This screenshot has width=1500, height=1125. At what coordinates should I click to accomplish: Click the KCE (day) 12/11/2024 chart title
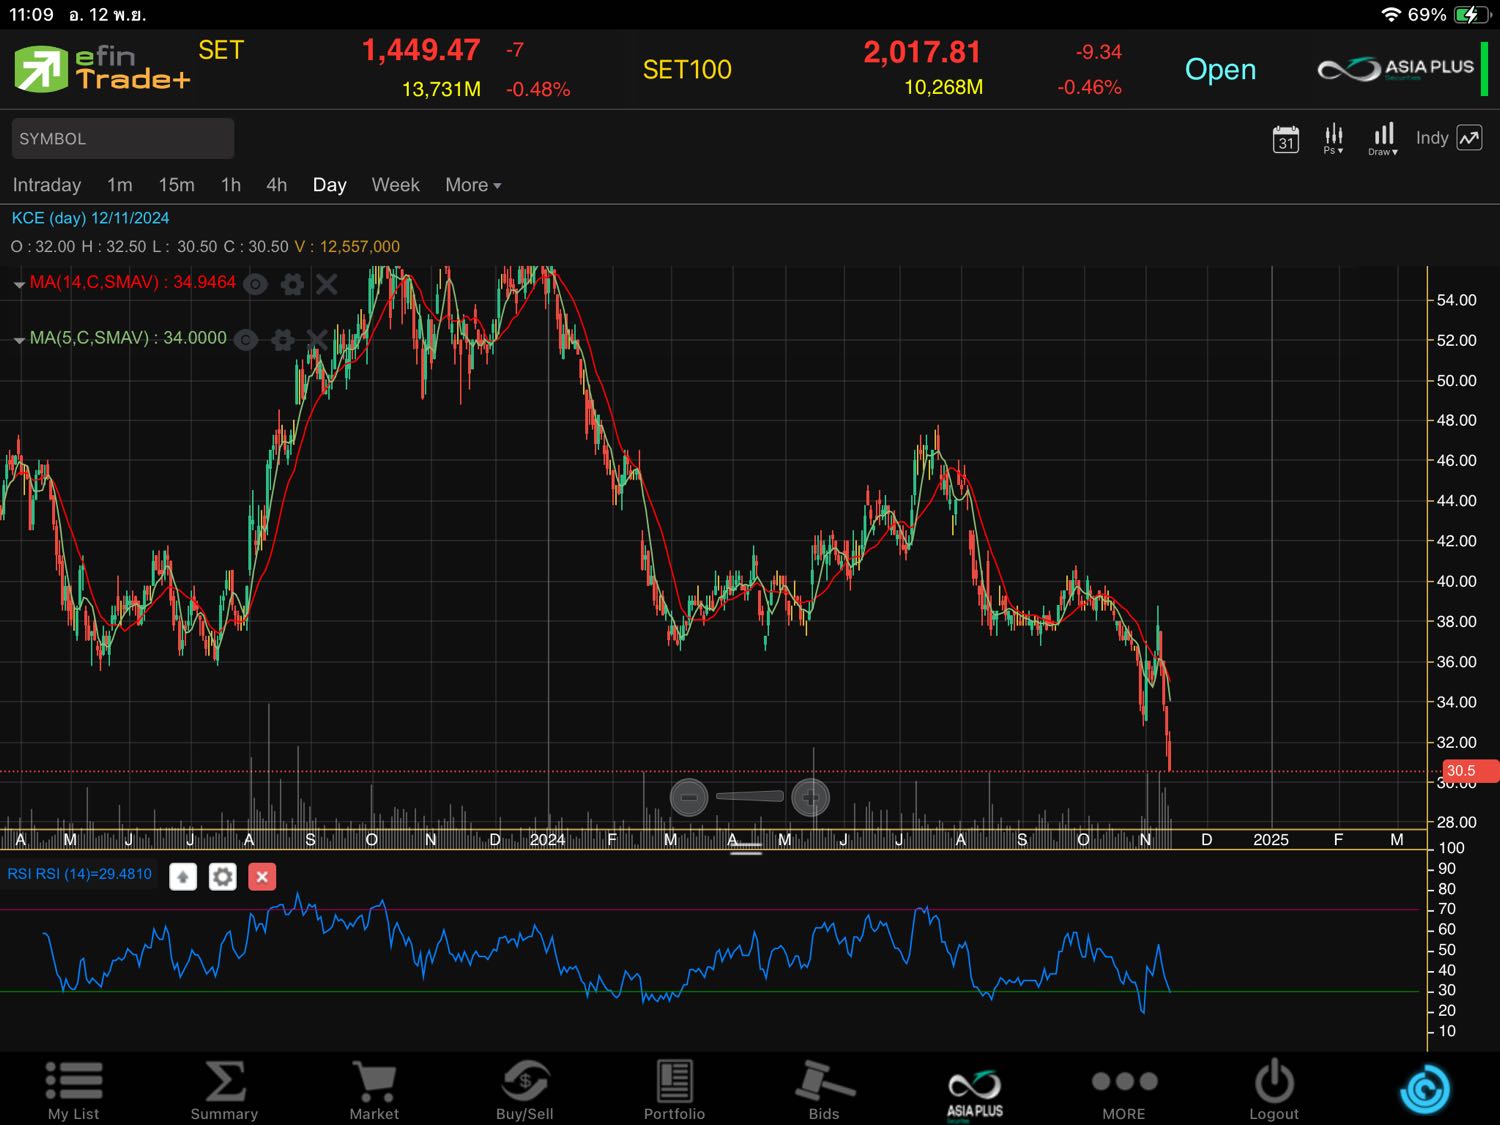point(90,218)
